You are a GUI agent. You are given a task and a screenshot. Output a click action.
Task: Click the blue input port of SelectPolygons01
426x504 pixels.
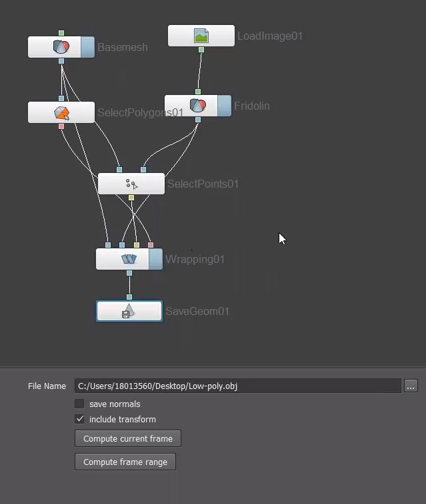point(61,98)
